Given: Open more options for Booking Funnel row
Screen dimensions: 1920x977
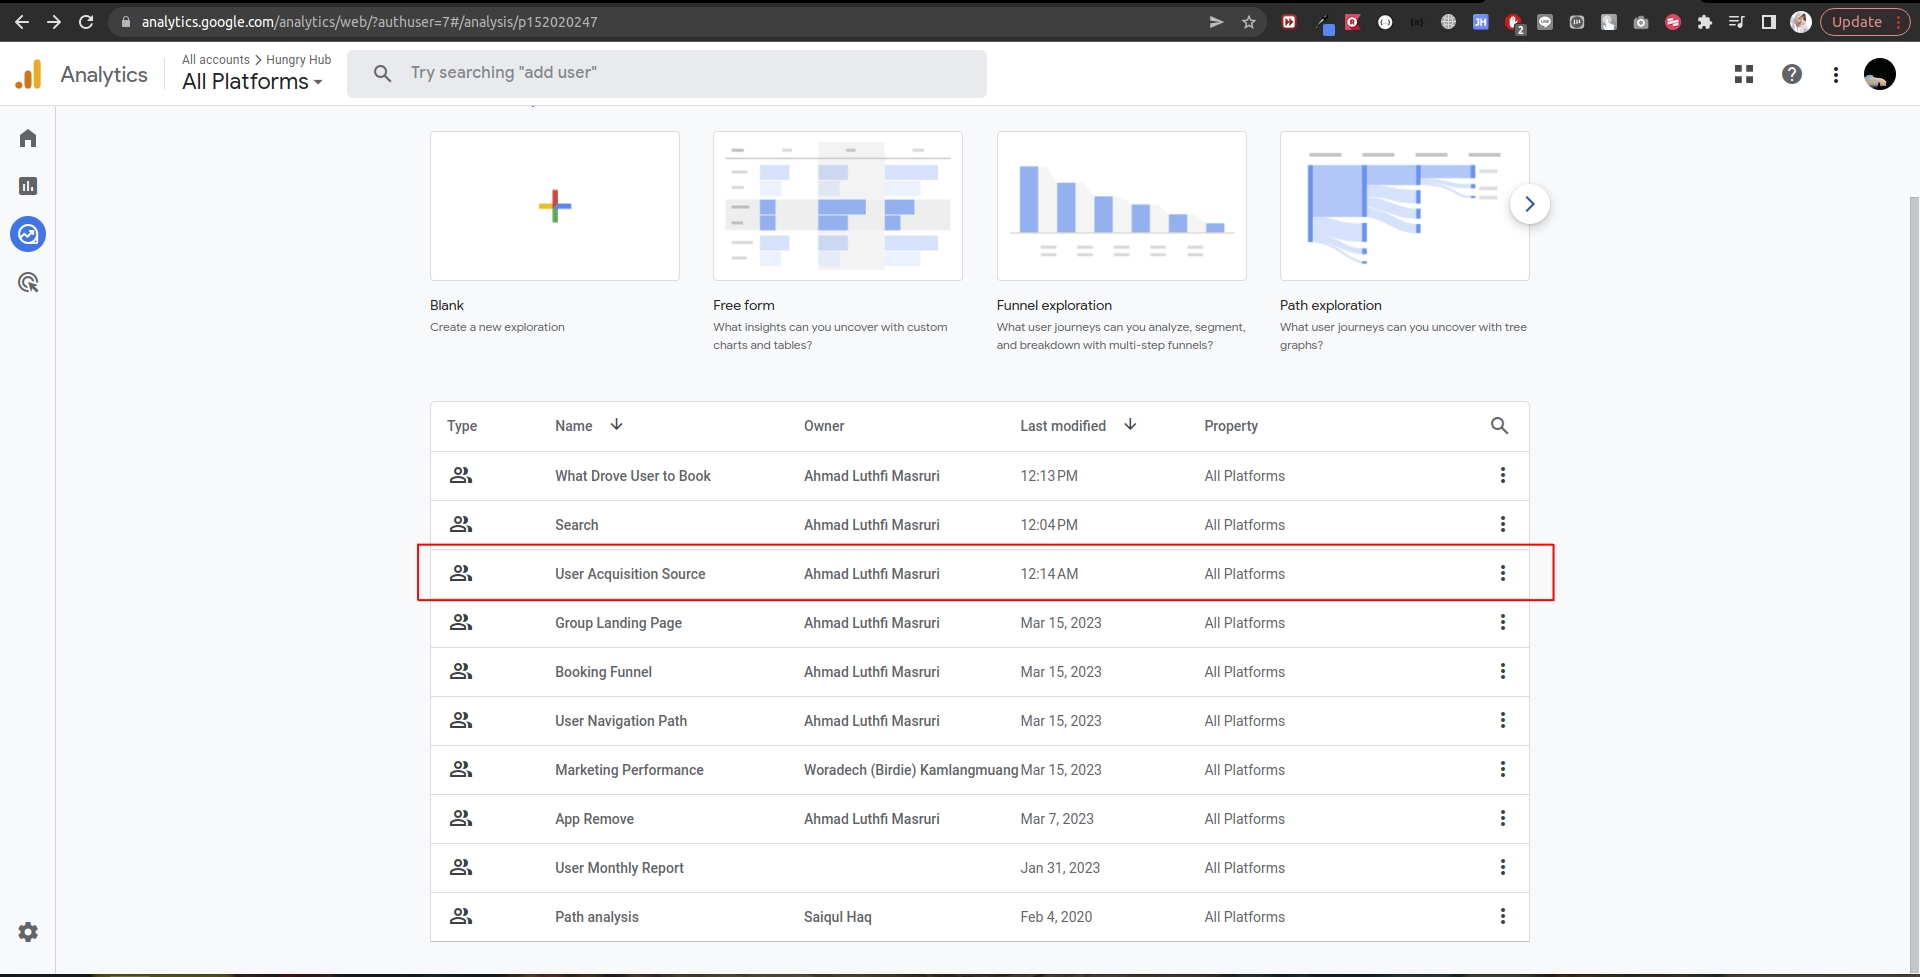Looking at the screenshot, I should [x=1502, y=672].
